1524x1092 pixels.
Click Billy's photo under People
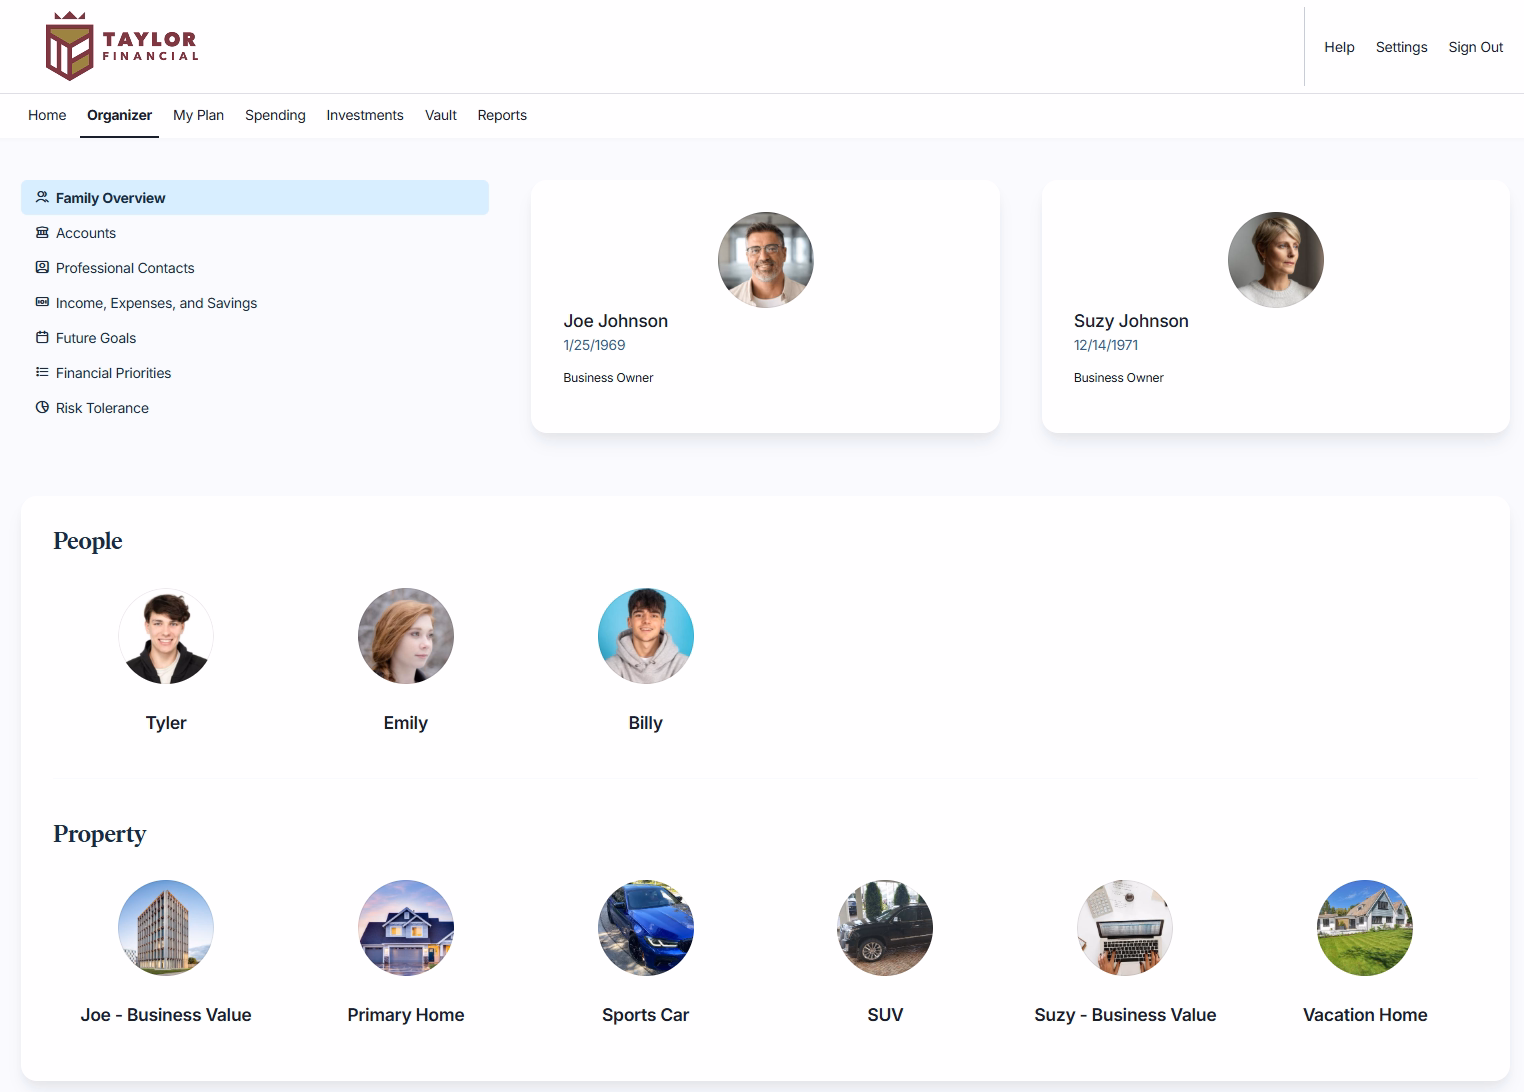click(646, 636)
